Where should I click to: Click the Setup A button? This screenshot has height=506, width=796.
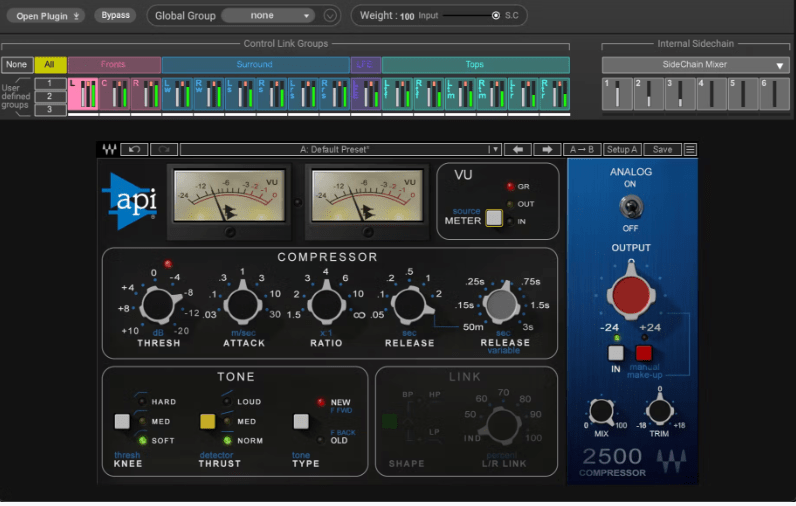click(x=622, y=149)
